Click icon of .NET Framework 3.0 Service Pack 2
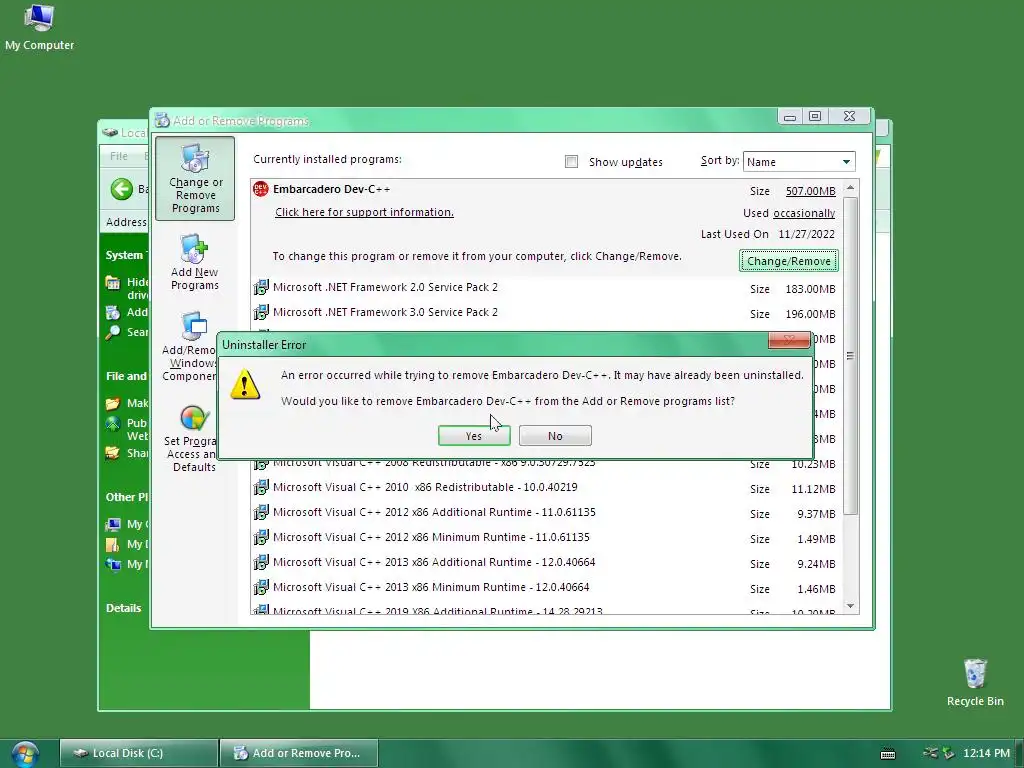The width and height of the screenshot is (1024, 768). pos(261,312)
